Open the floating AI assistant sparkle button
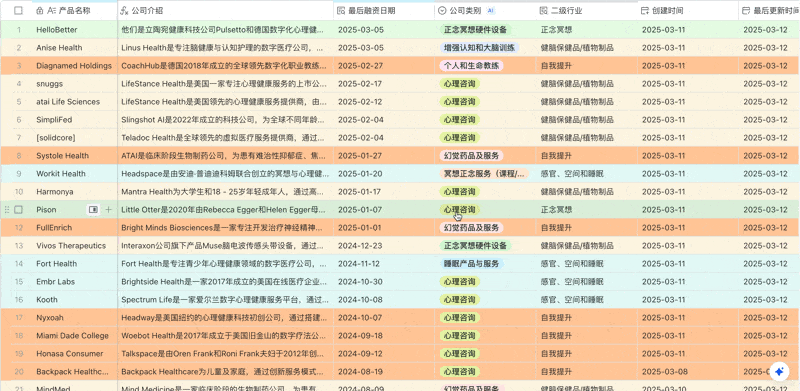 point(779,372)
